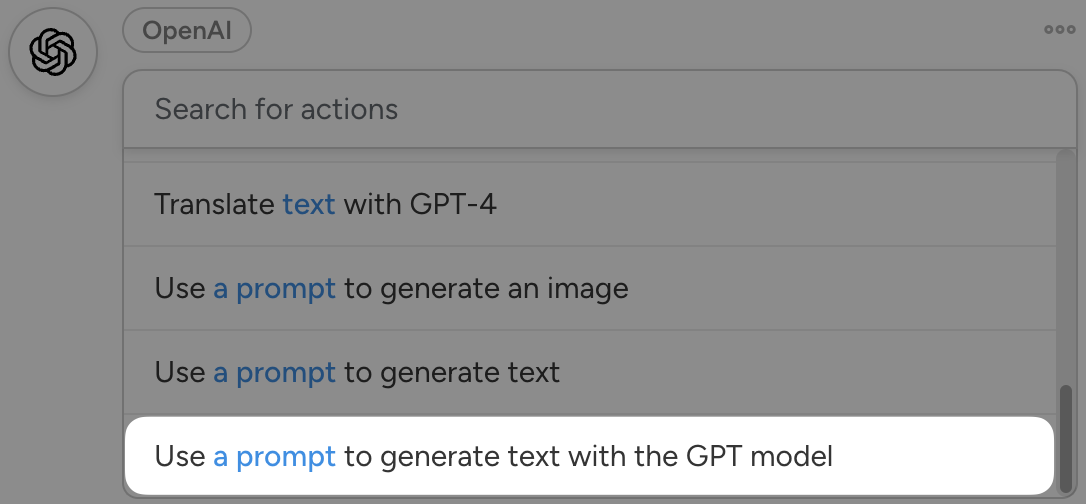Viewport: 1086px width, 504px height.
Task: Open the three-dot more options menu
Action: click(1059, 30)
